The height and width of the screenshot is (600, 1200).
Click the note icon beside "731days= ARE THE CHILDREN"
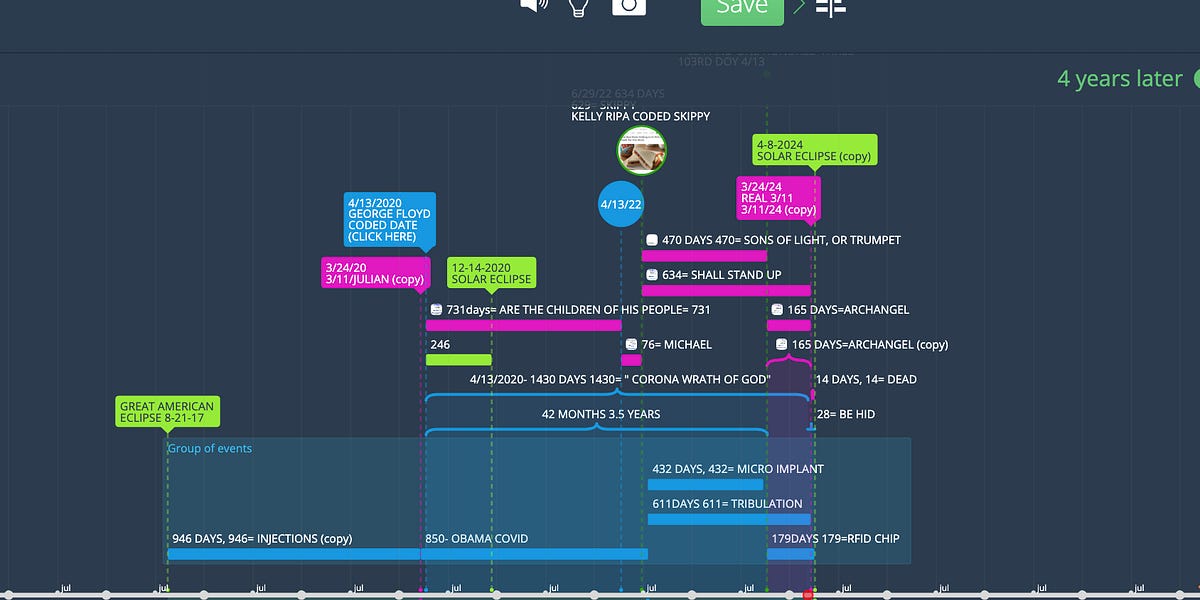click(x=436, y=309)
